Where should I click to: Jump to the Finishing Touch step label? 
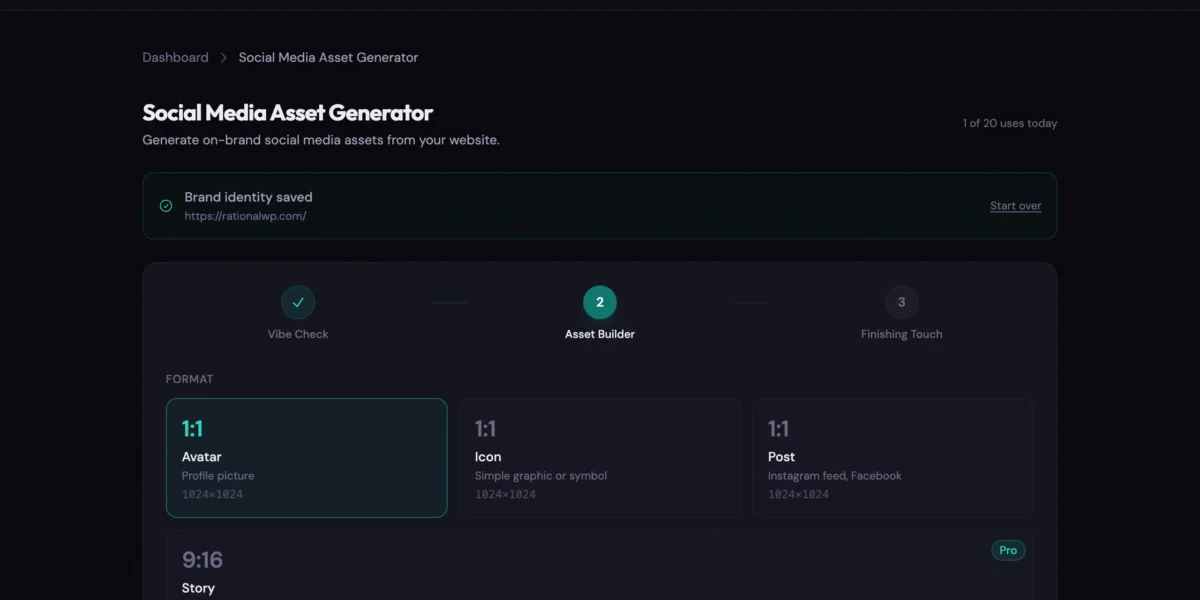tap(901, 334)
